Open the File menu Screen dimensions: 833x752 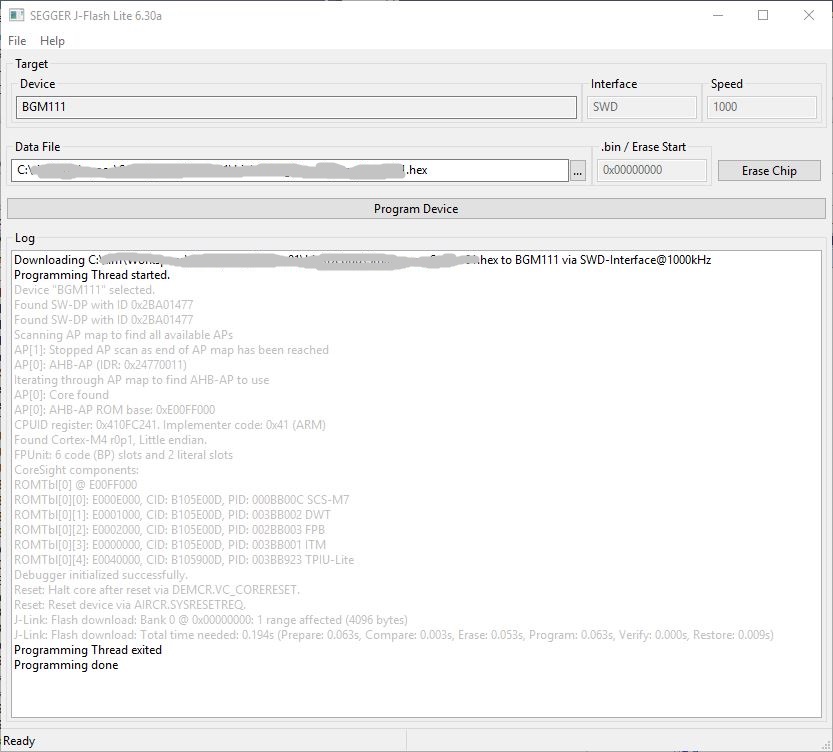16,40
